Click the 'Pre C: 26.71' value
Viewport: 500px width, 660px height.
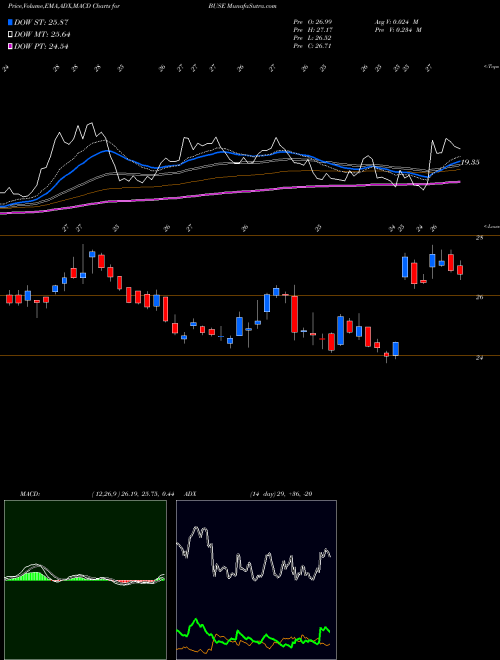(314, 46)
